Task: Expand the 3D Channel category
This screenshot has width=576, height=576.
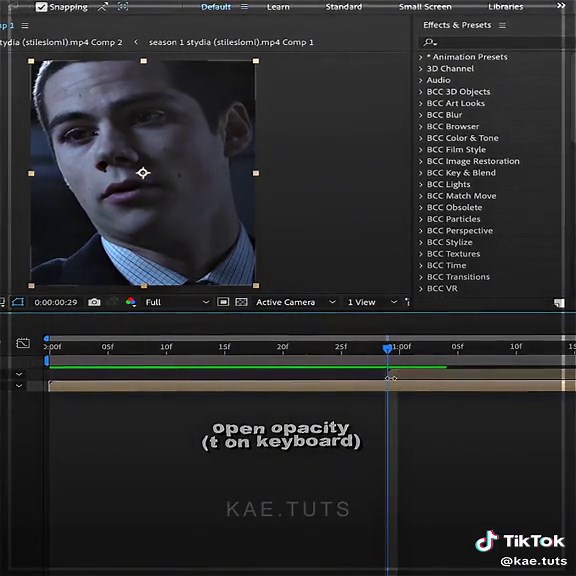Action: point(421,69)
